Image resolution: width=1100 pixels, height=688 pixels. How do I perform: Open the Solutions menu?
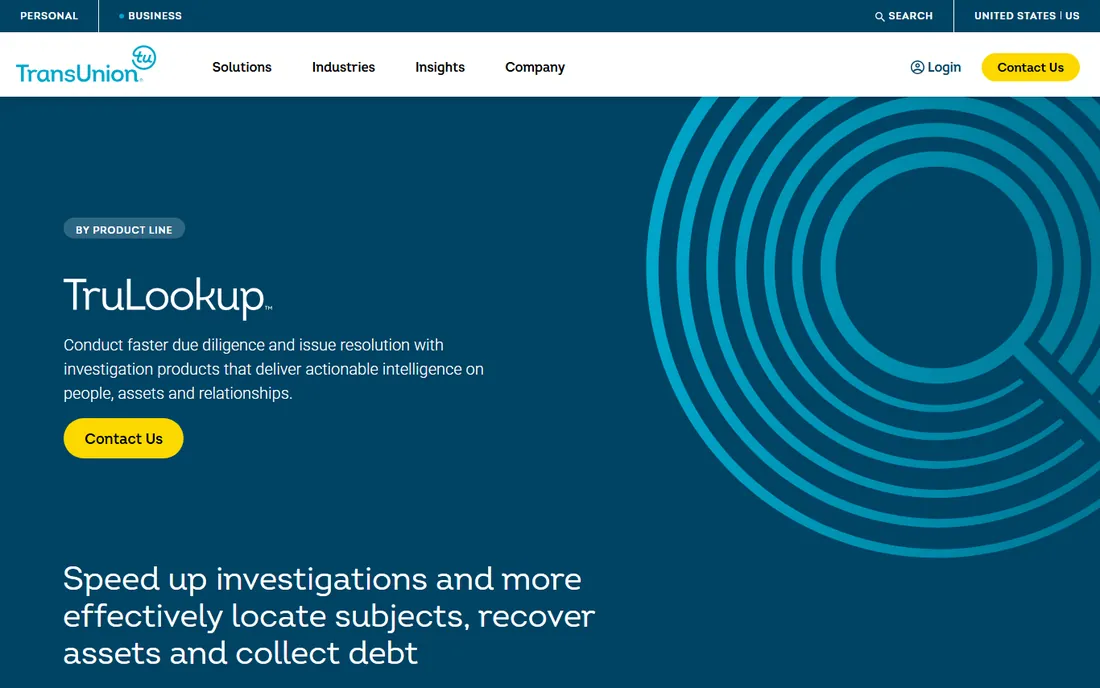click(242, 67)
